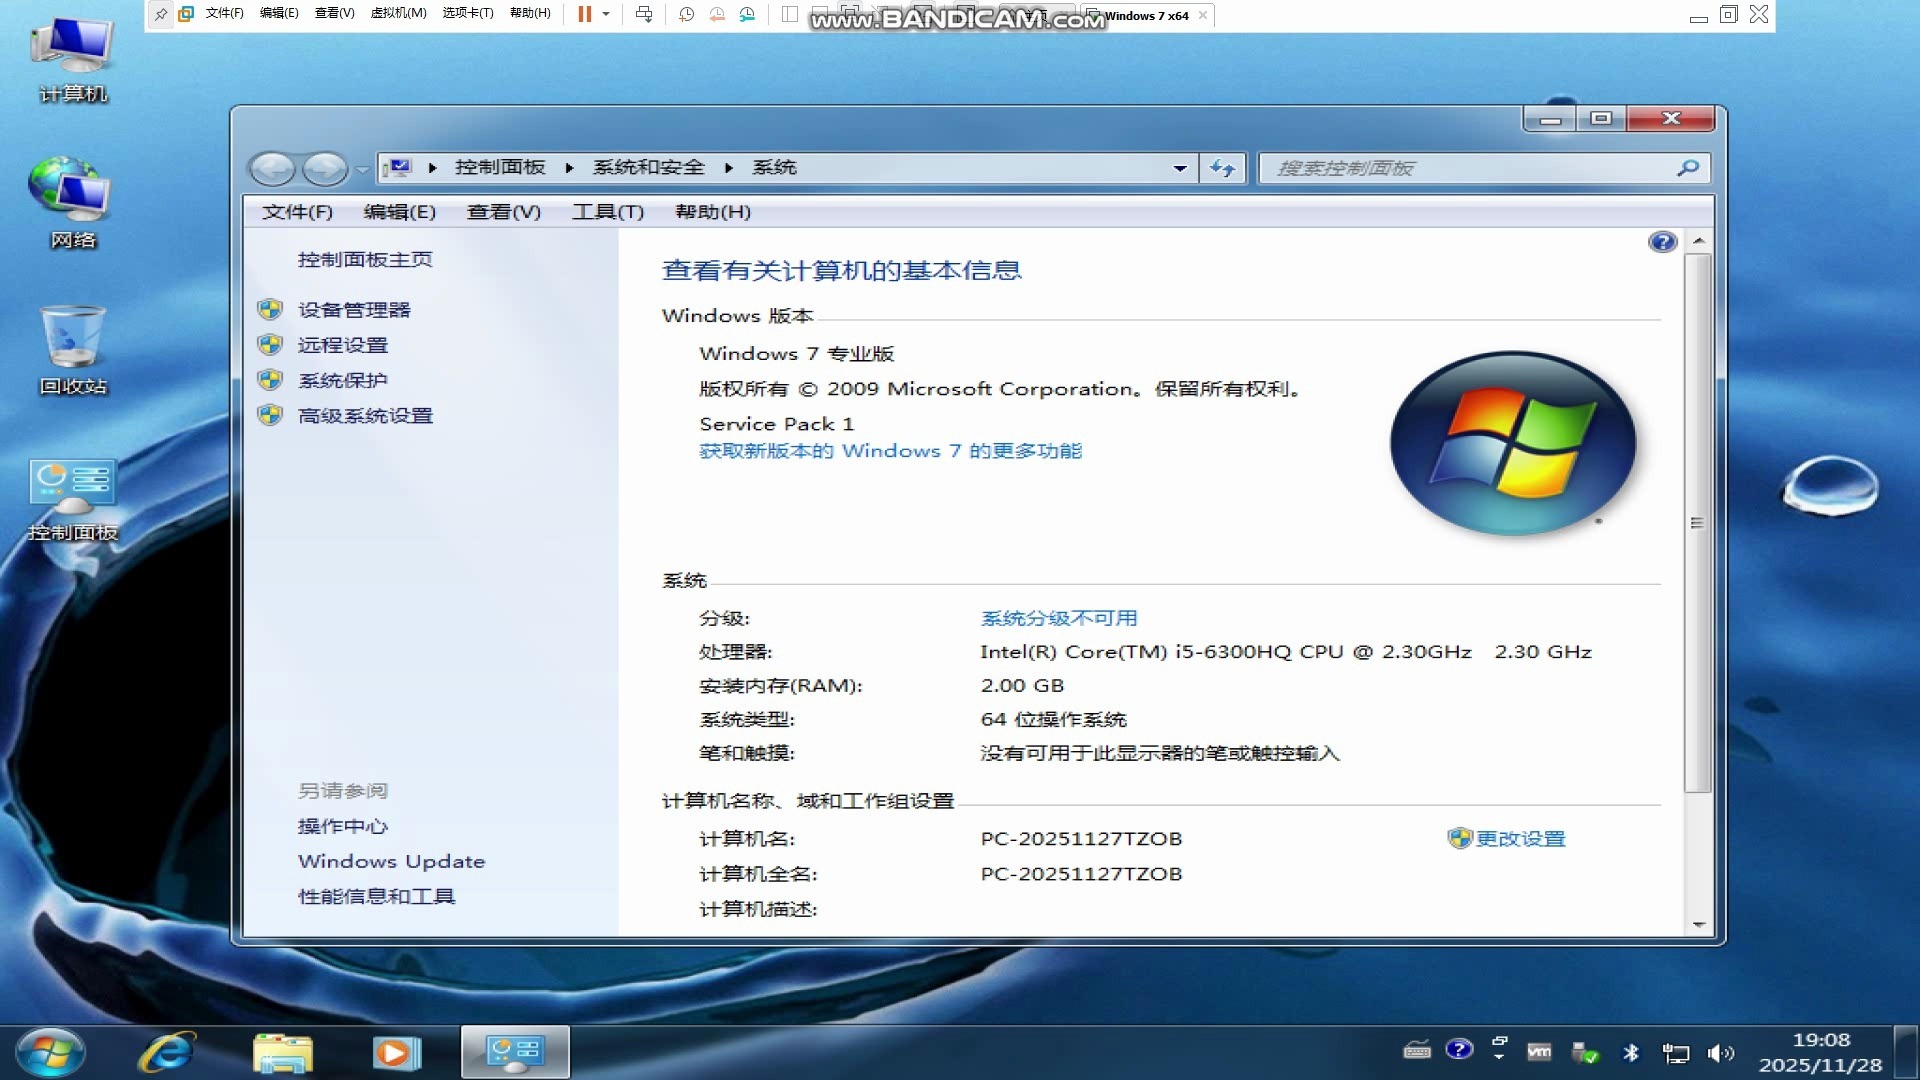Open Device Manager from the left sidebar
The width and height of the screenshot is (1920, 1080).
pyautogui.click(x=354, y=310)
